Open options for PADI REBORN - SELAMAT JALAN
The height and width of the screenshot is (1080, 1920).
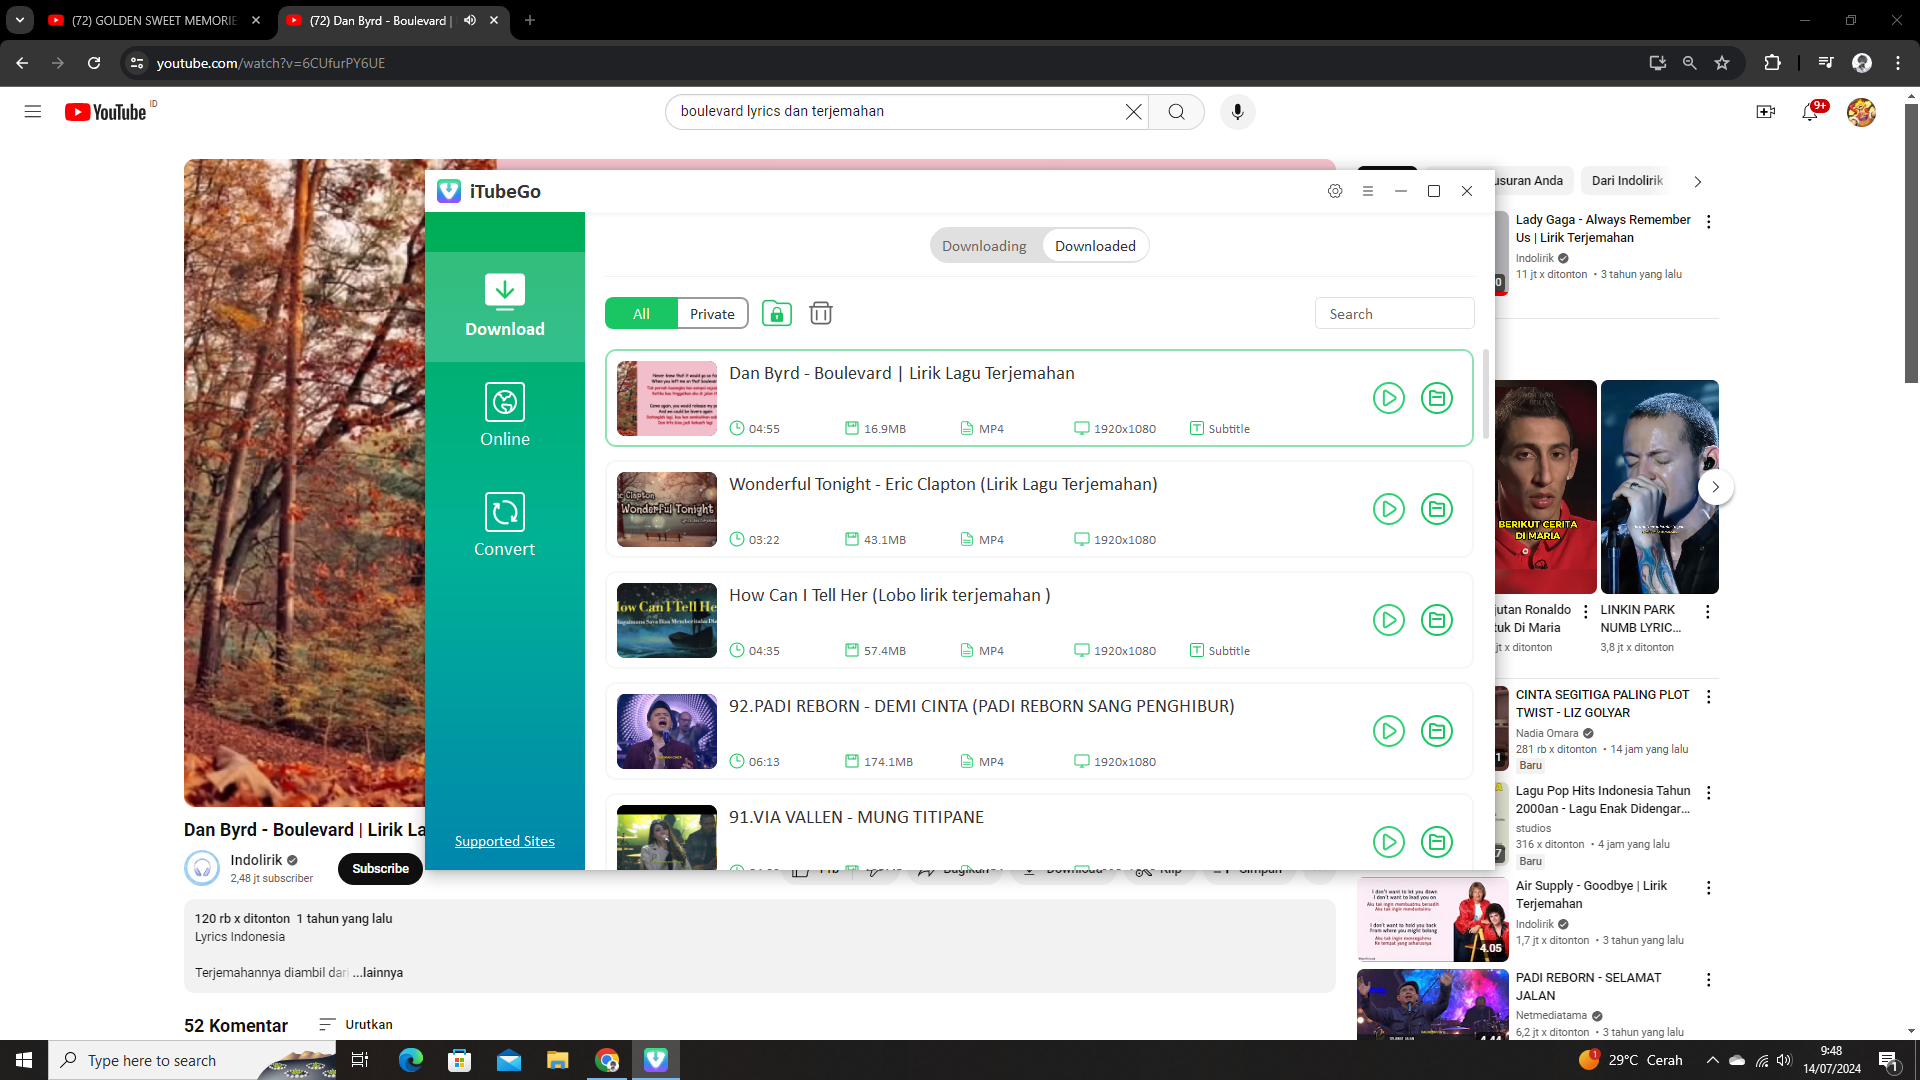pyautogui.click(x=1709, y=980)
